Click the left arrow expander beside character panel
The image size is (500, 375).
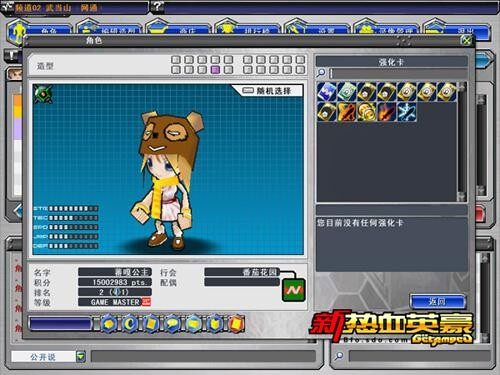(18, 211)
